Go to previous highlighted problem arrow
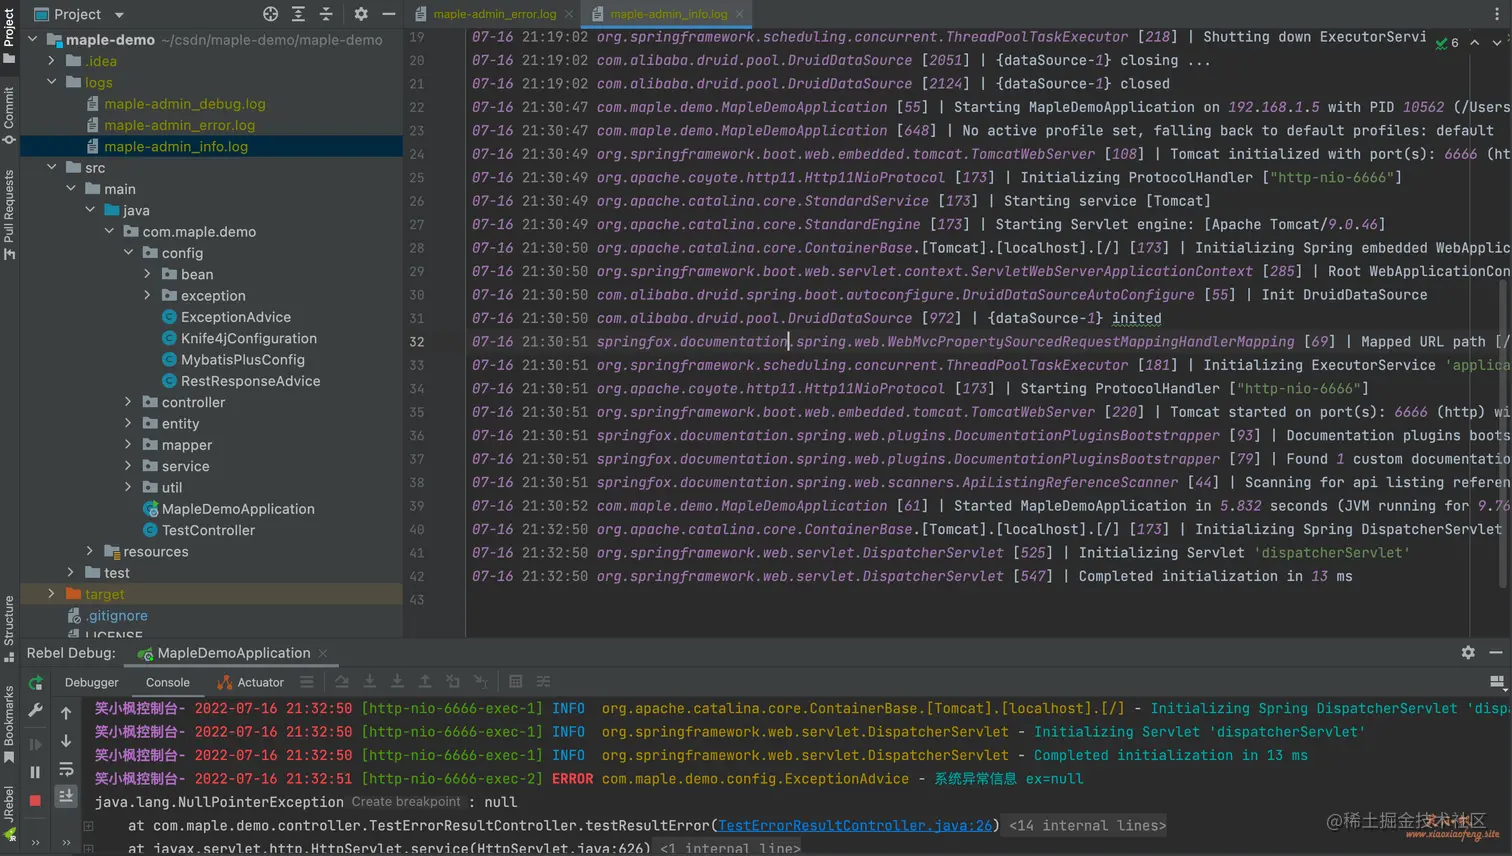This screenshot has height=856, width=1512. click(1475, 43)
